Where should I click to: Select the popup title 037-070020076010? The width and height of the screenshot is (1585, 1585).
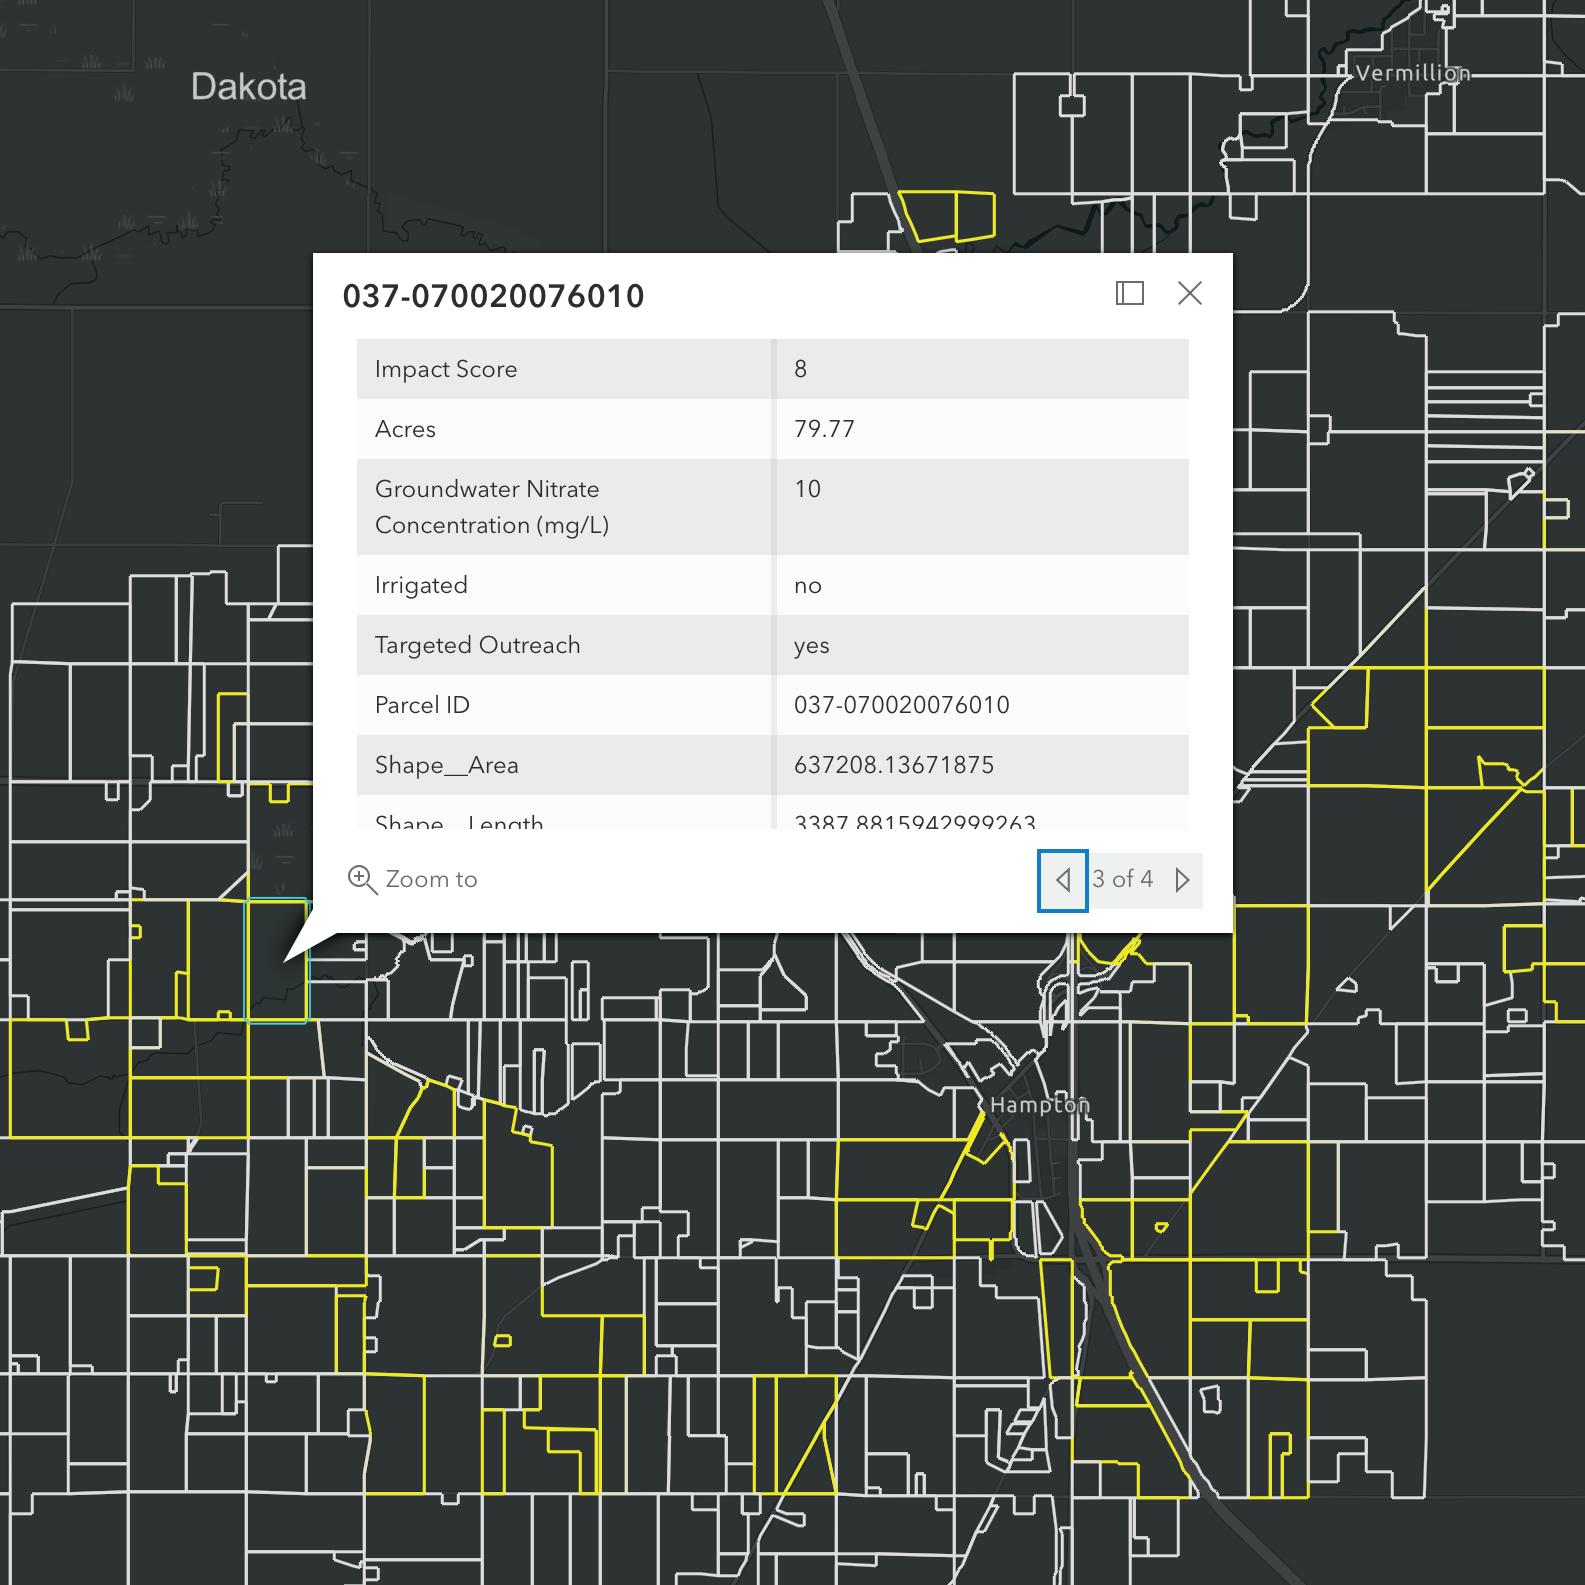pos(493,296)
